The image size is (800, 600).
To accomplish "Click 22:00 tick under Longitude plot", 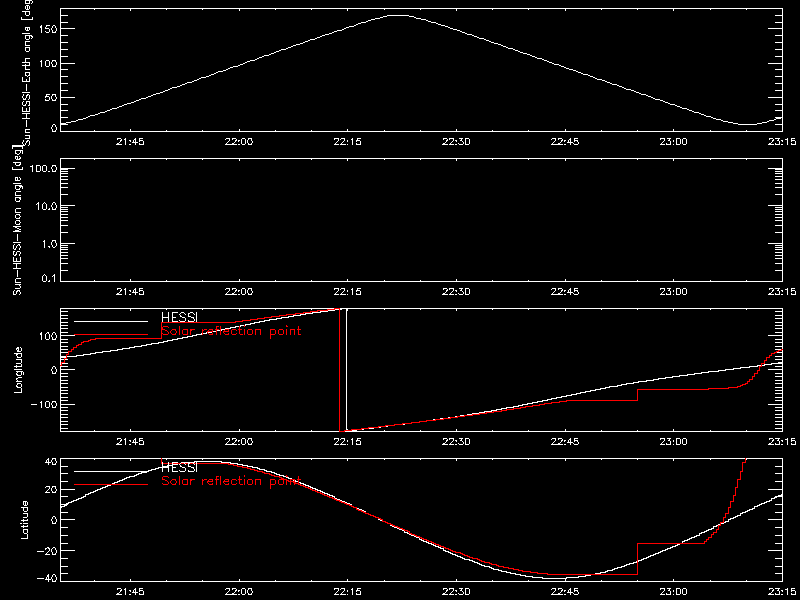I will pos(239,442).
